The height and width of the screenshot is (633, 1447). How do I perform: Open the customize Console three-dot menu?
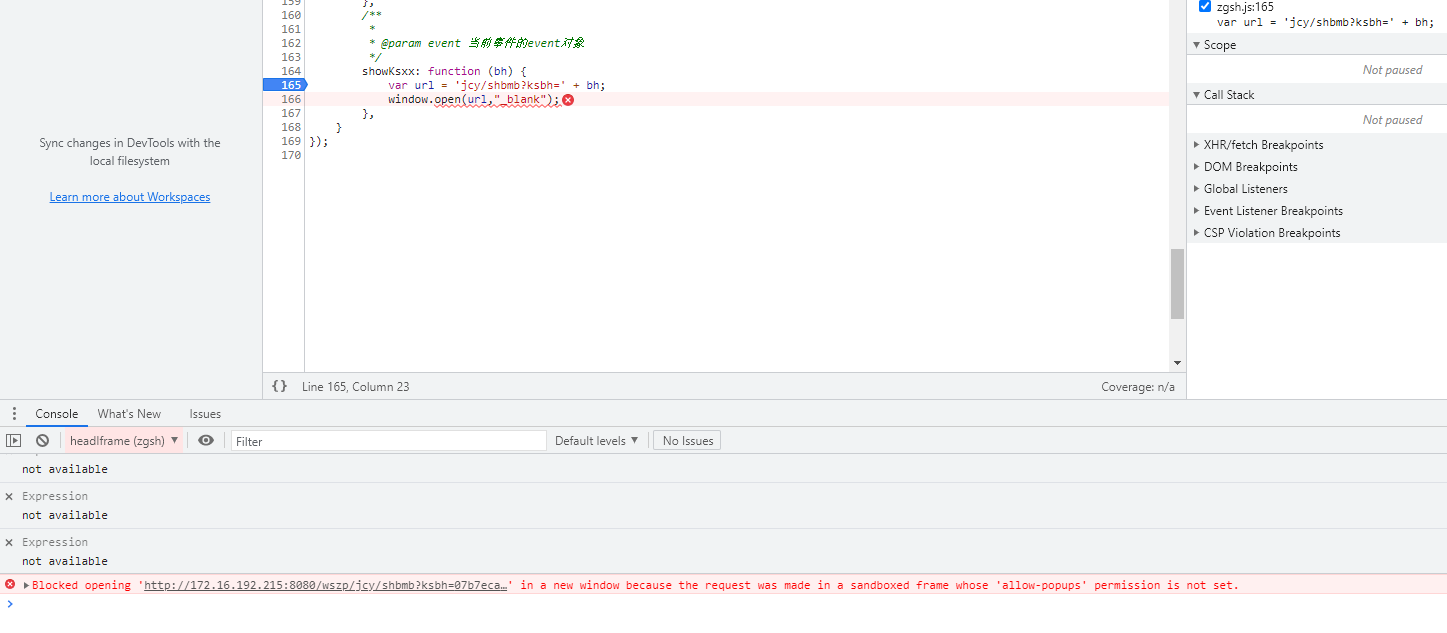coord(14,413)
